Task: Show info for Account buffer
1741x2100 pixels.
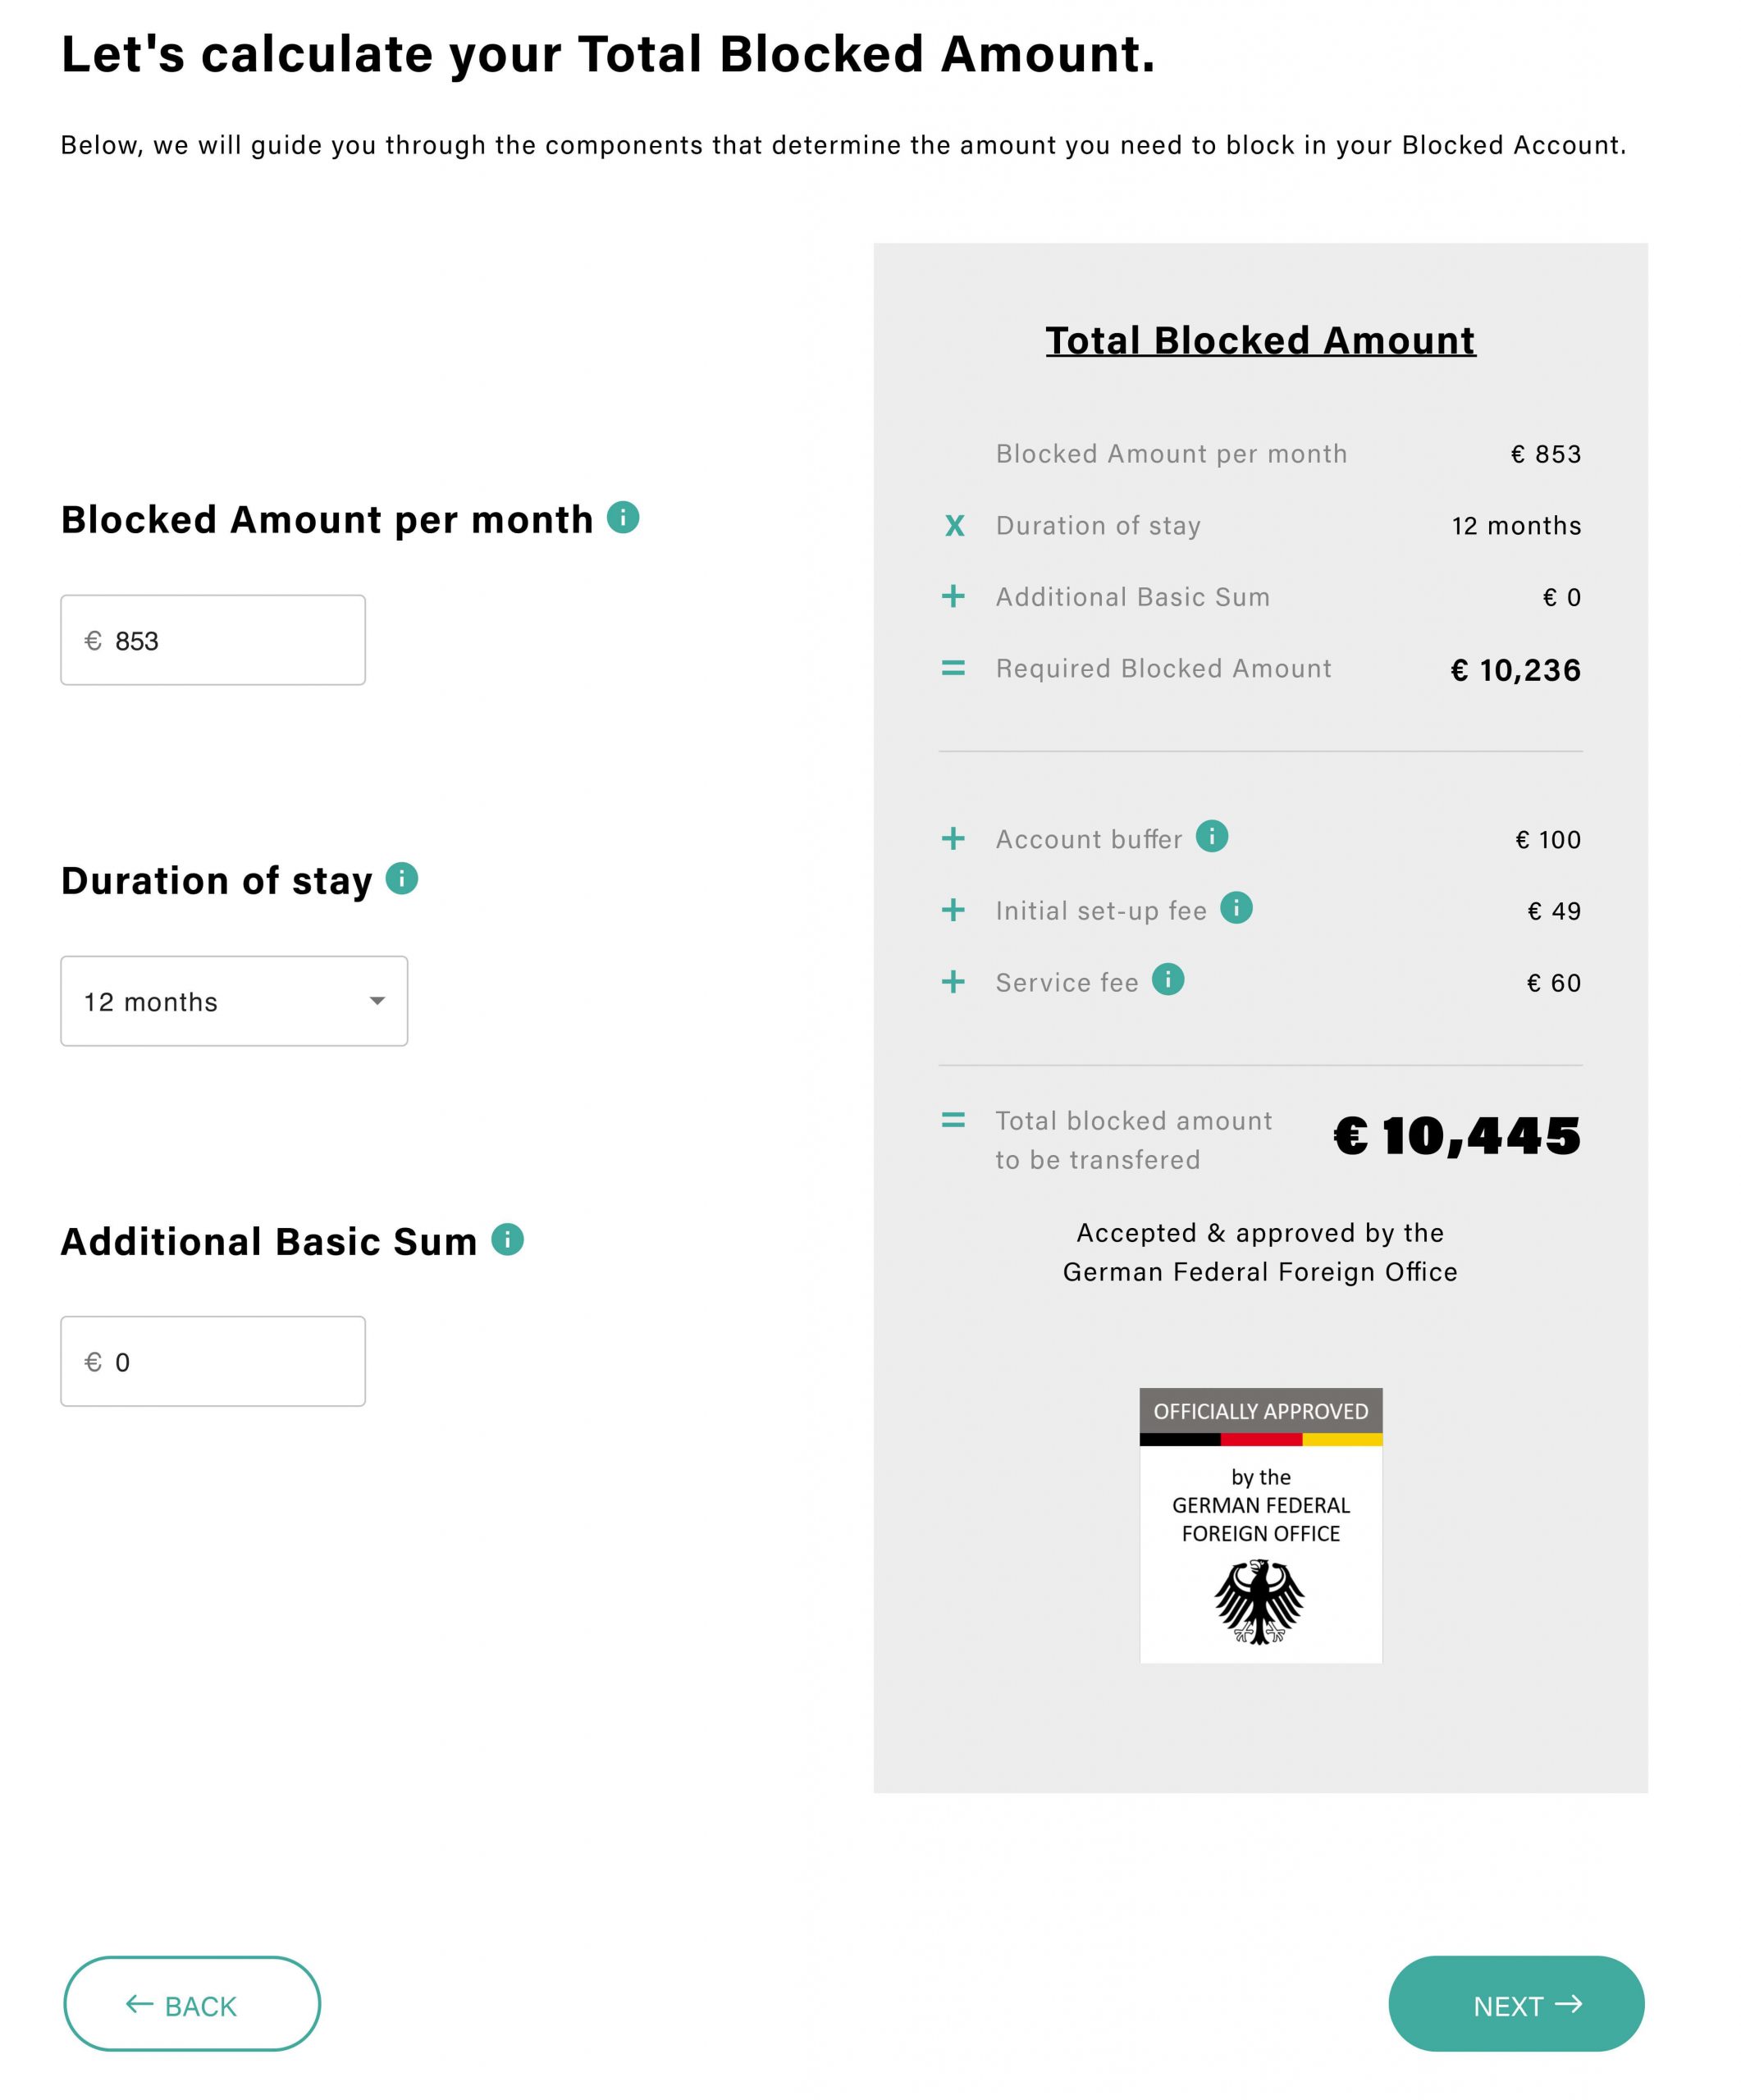Action: [x=1211, y=836]
